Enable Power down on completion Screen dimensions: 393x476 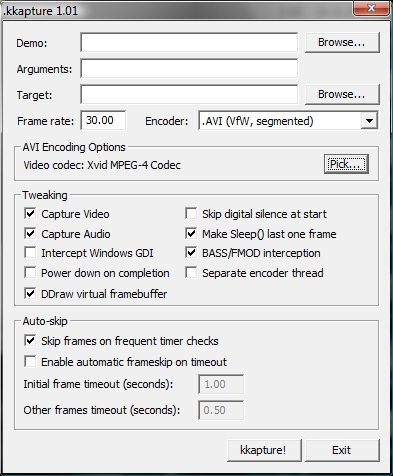30,273
